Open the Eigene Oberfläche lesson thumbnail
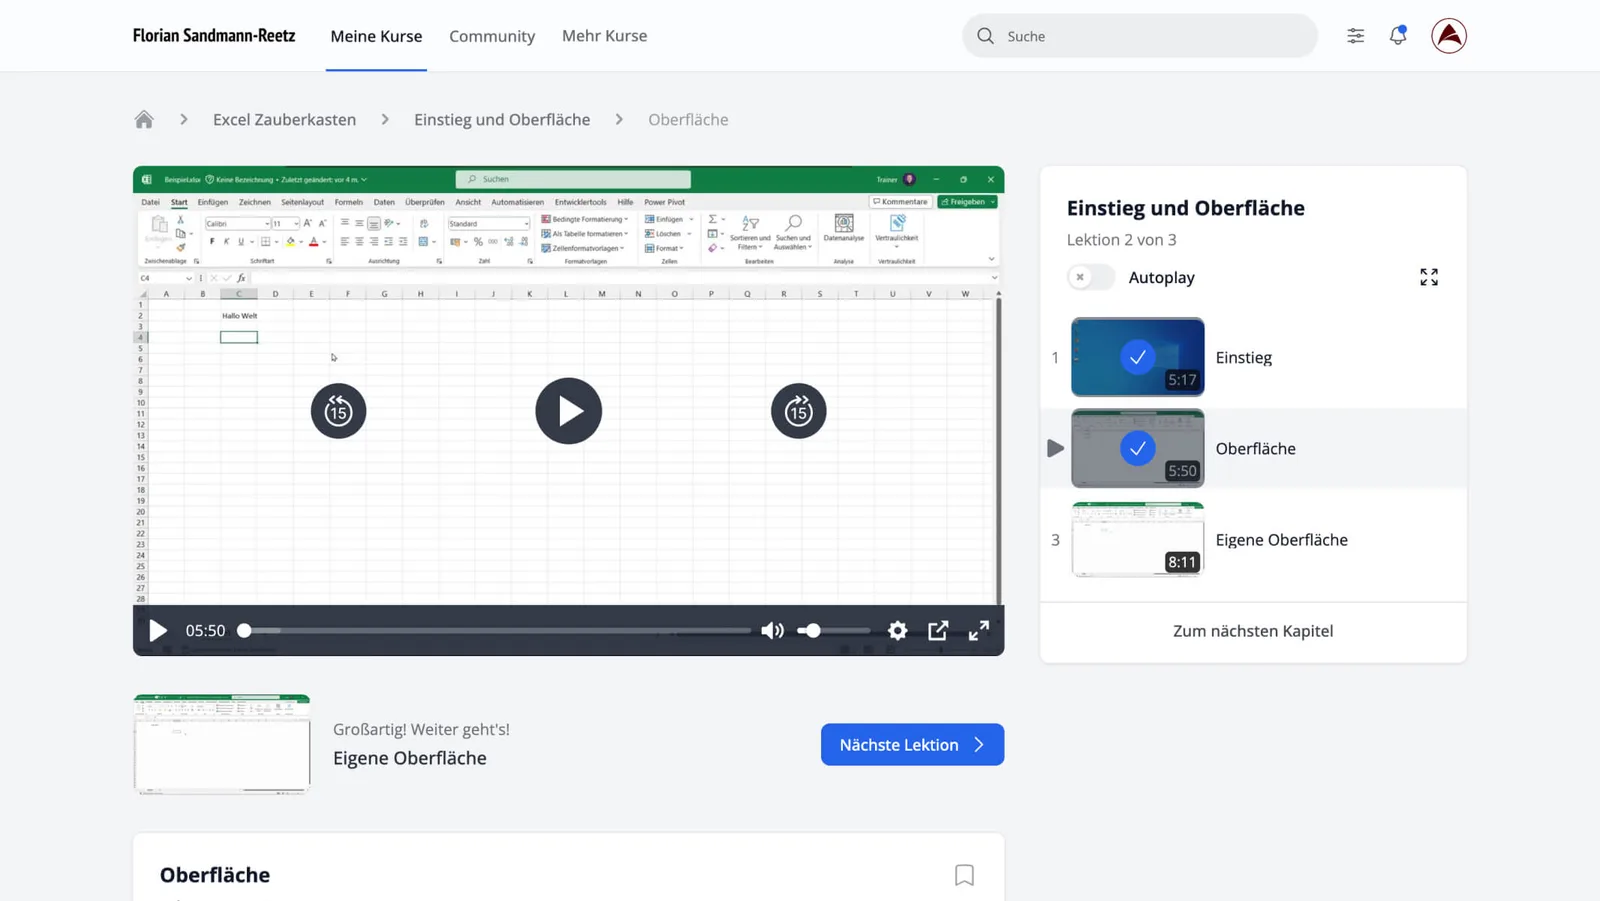The width and height of the screenshot is (1600, 901). [1137, 540]
